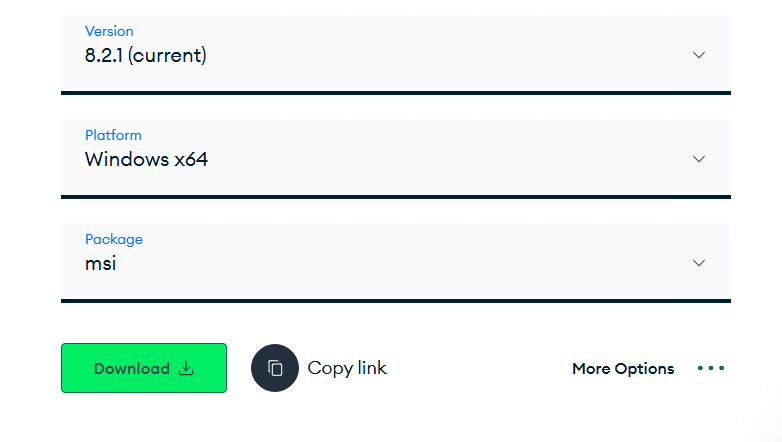Click the three-dot ellipsis icon
Viewport: 782px width, 442px height.
point(711,368)
